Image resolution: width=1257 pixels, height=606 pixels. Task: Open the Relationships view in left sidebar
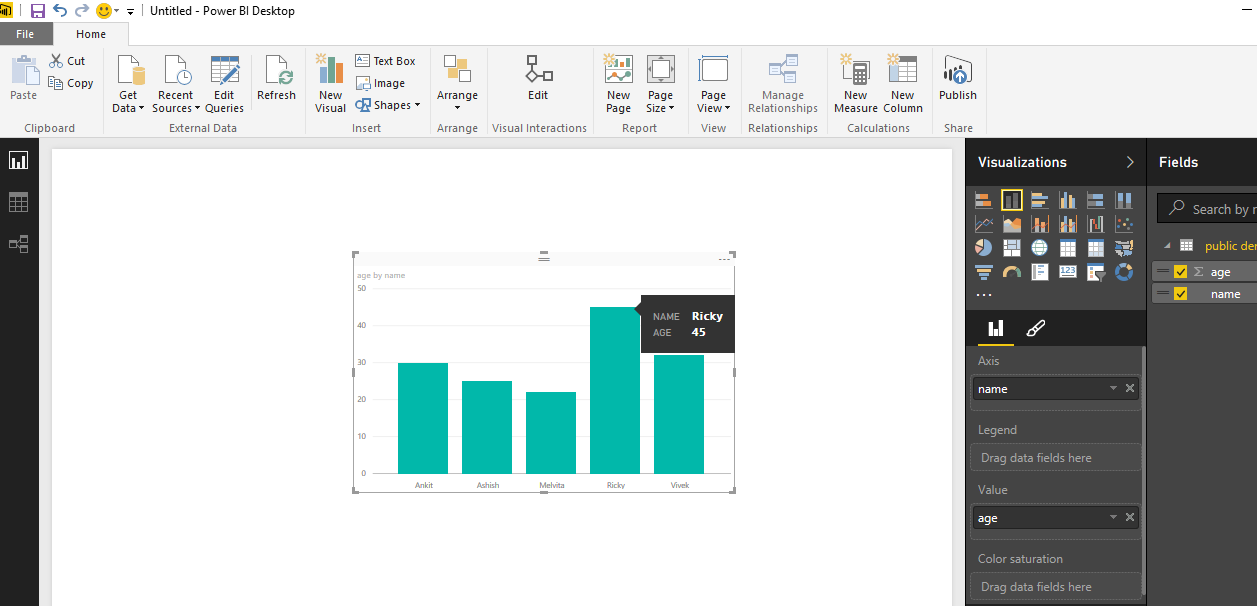pyautogui.click(x=18, y=244)
